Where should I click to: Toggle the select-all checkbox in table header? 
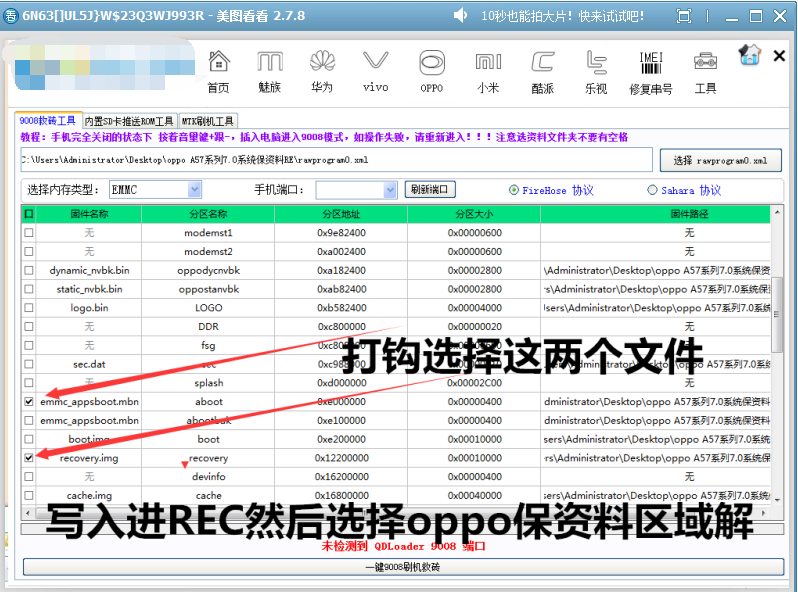click(x=29, y=214)
